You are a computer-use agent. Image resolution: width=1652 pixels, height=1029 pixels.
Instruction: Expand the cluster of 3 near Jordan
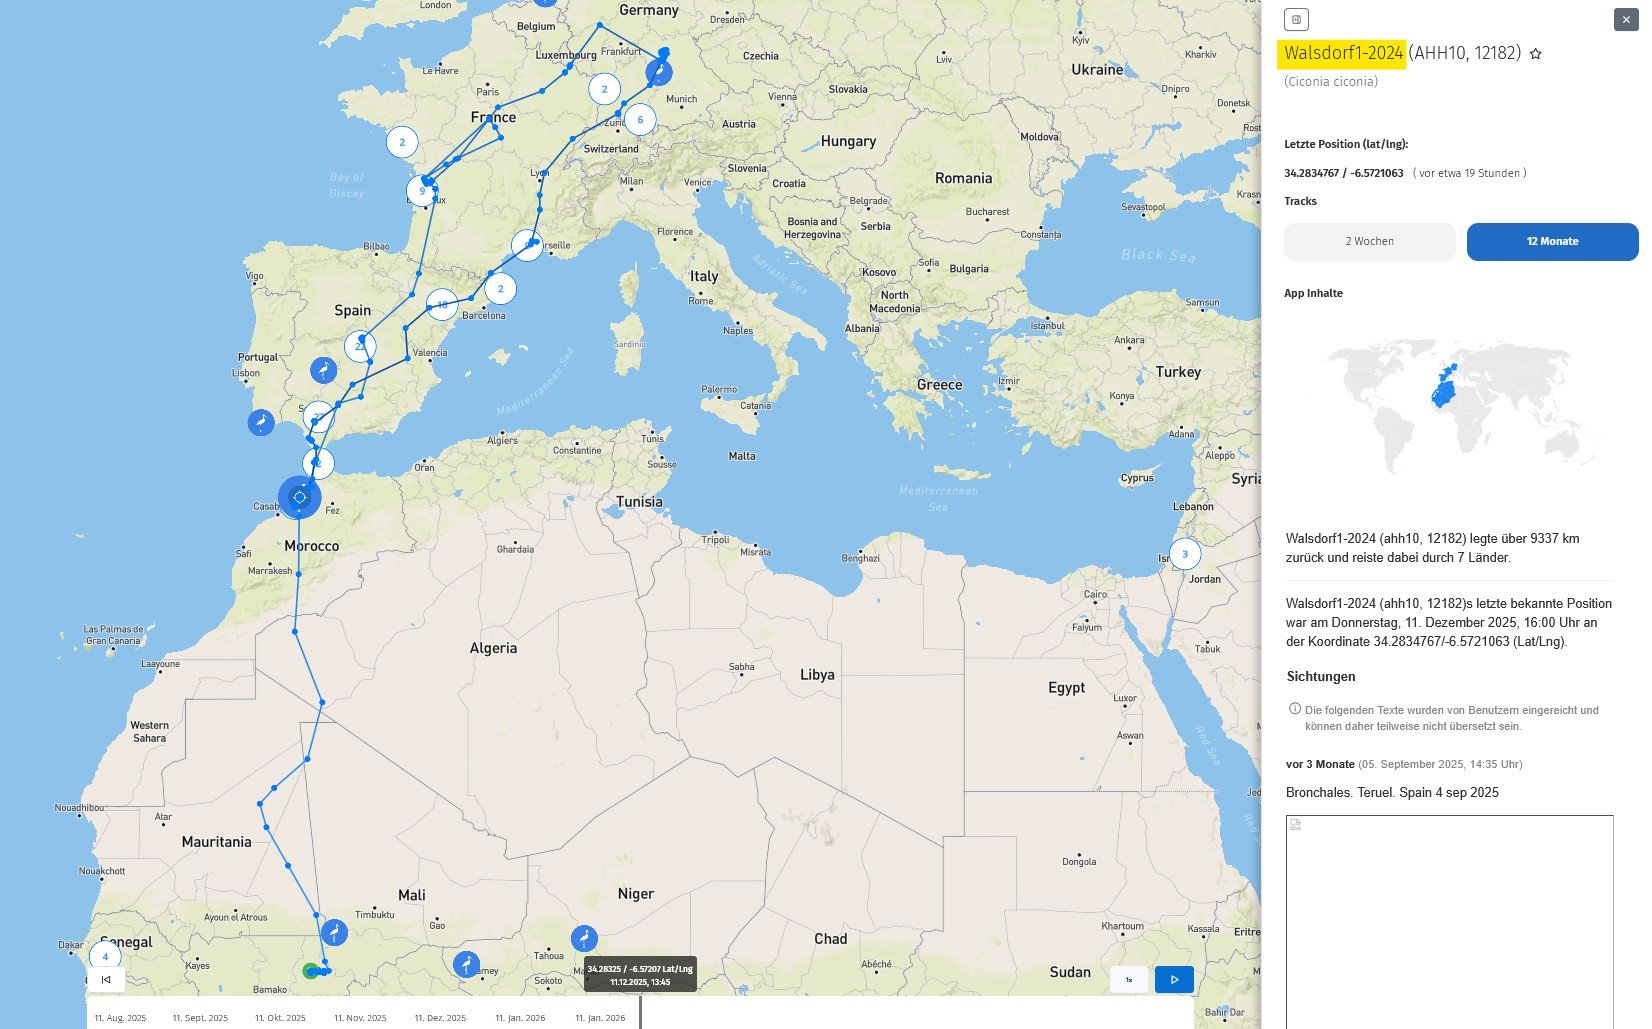point(1185,554)
